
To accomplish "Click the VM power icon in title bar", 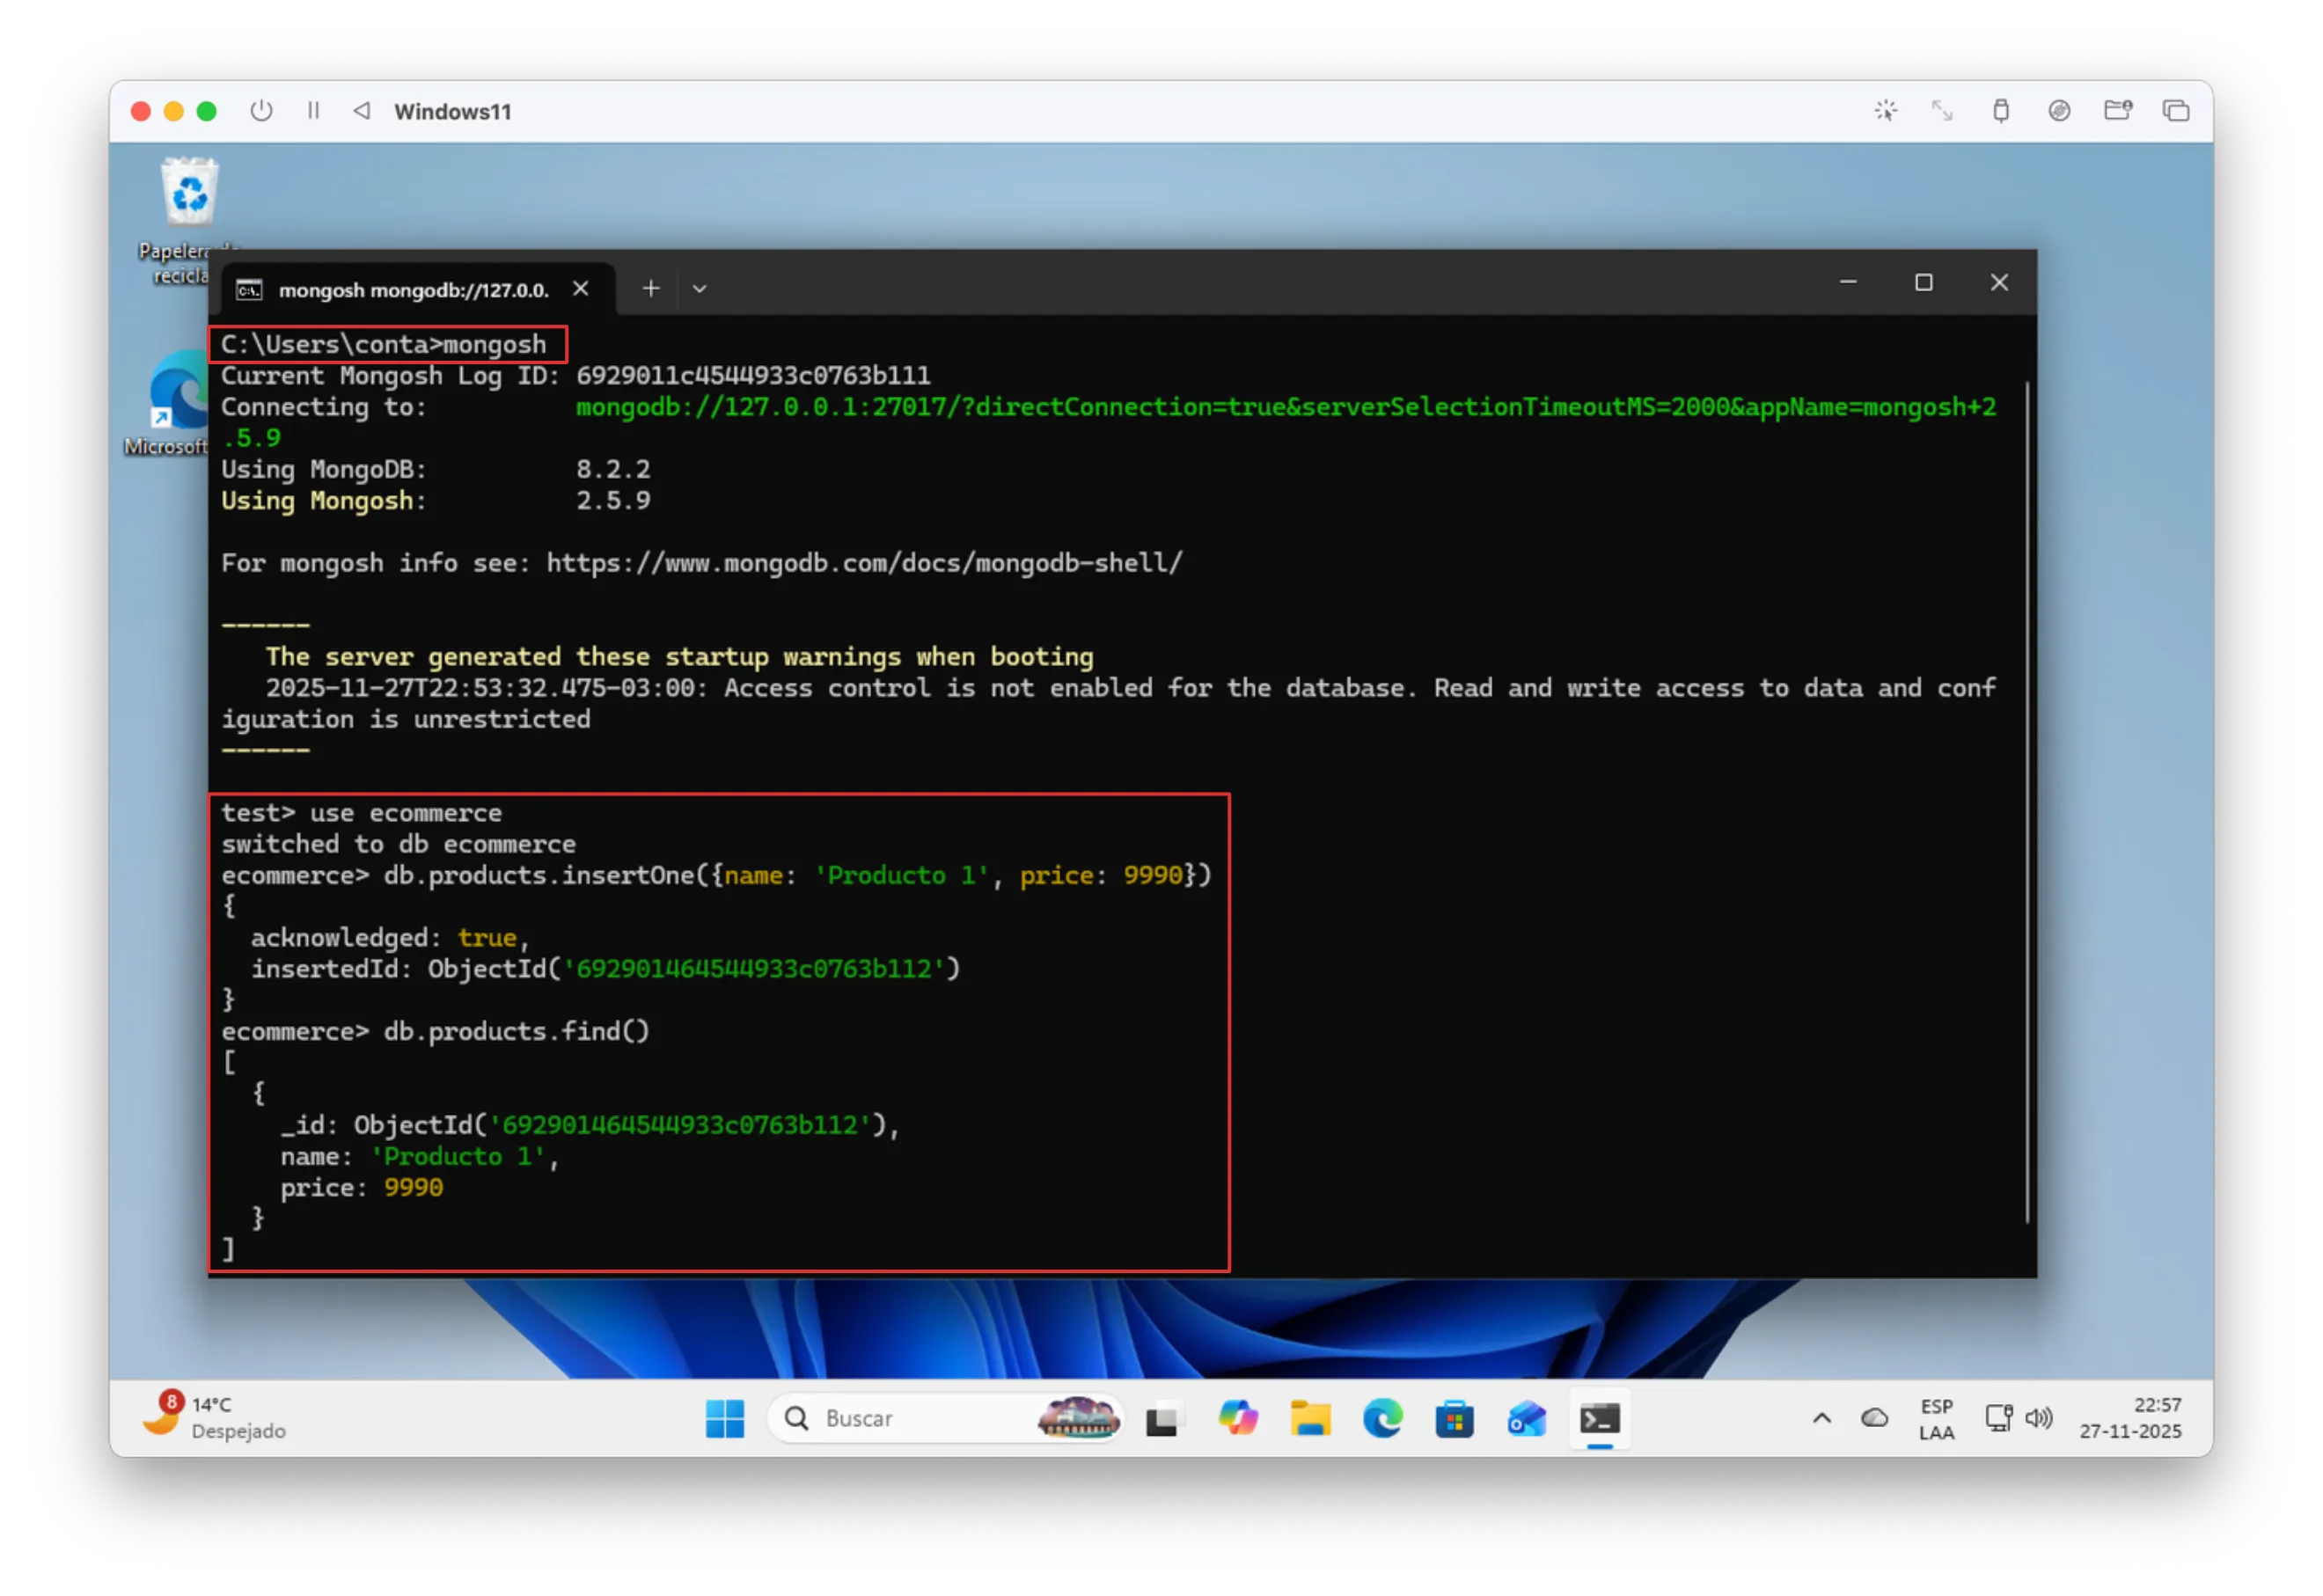I will coord(261,111).
